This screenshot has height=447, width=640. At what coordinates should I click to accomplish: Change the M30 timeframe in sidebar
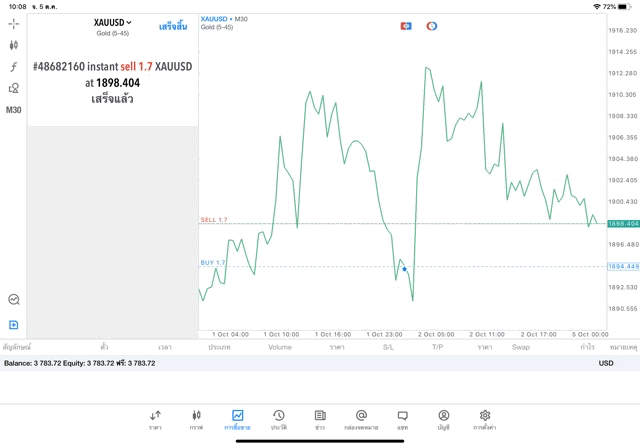13,110
